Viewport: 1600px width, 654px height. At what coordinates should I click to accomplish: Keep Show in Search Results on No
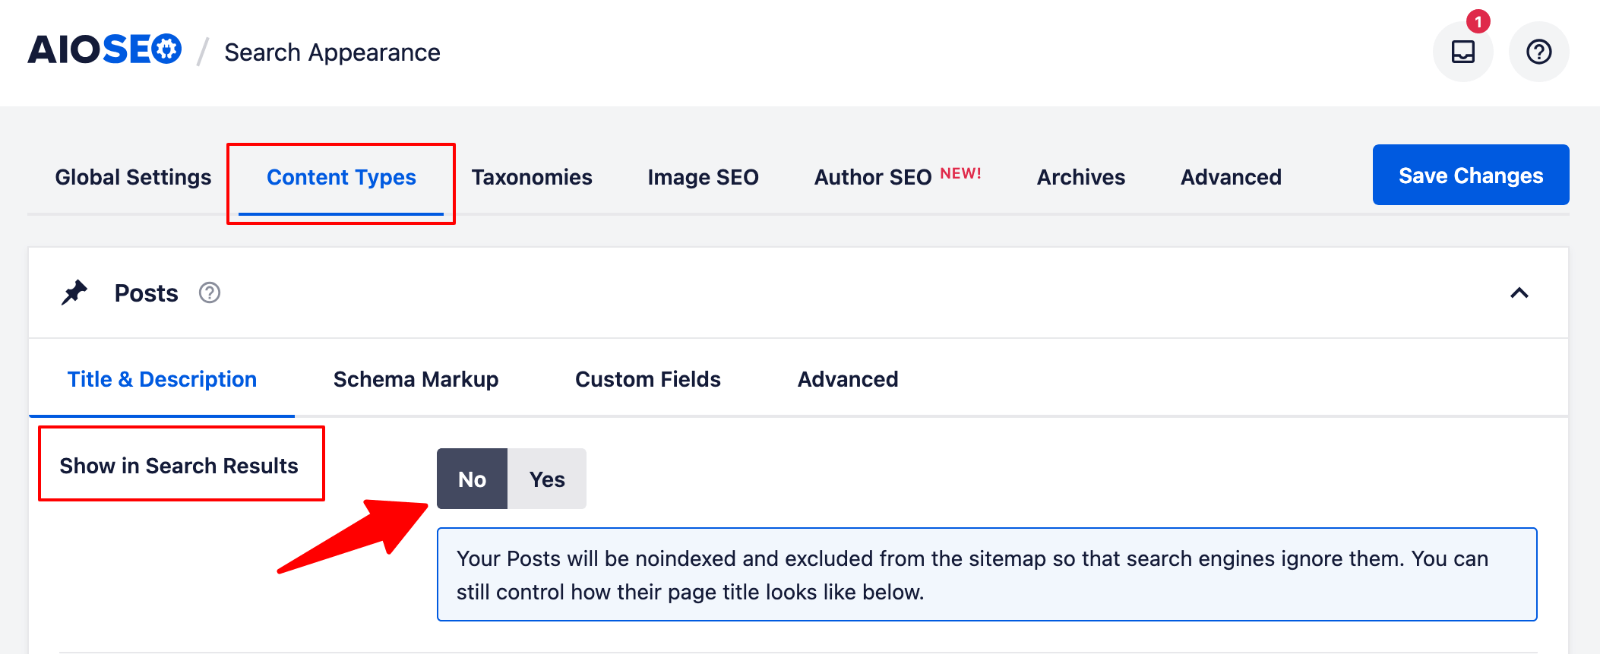[x=472, y=479]
